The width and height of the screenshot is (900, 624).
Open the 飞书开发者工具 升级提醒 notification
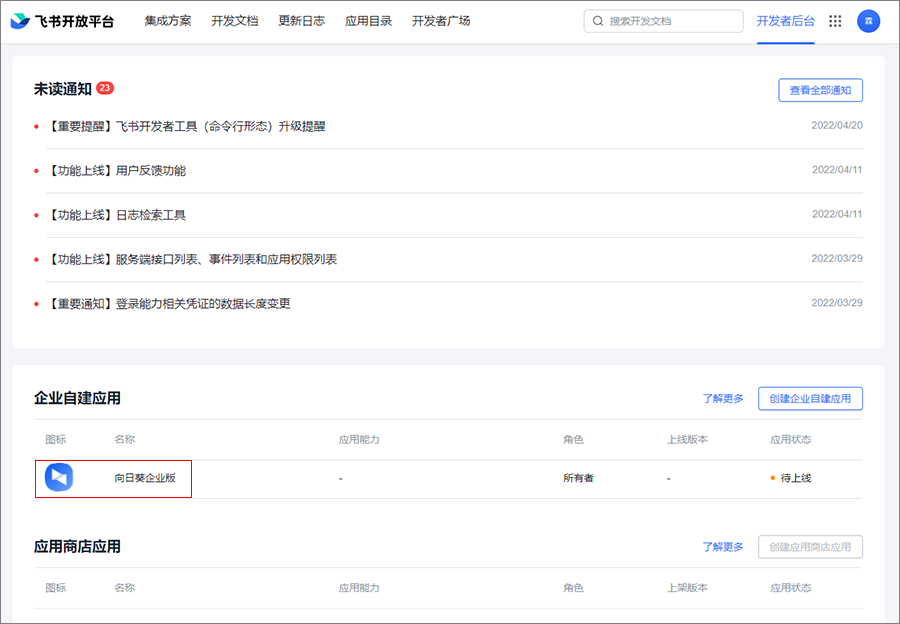click(186, 127)
